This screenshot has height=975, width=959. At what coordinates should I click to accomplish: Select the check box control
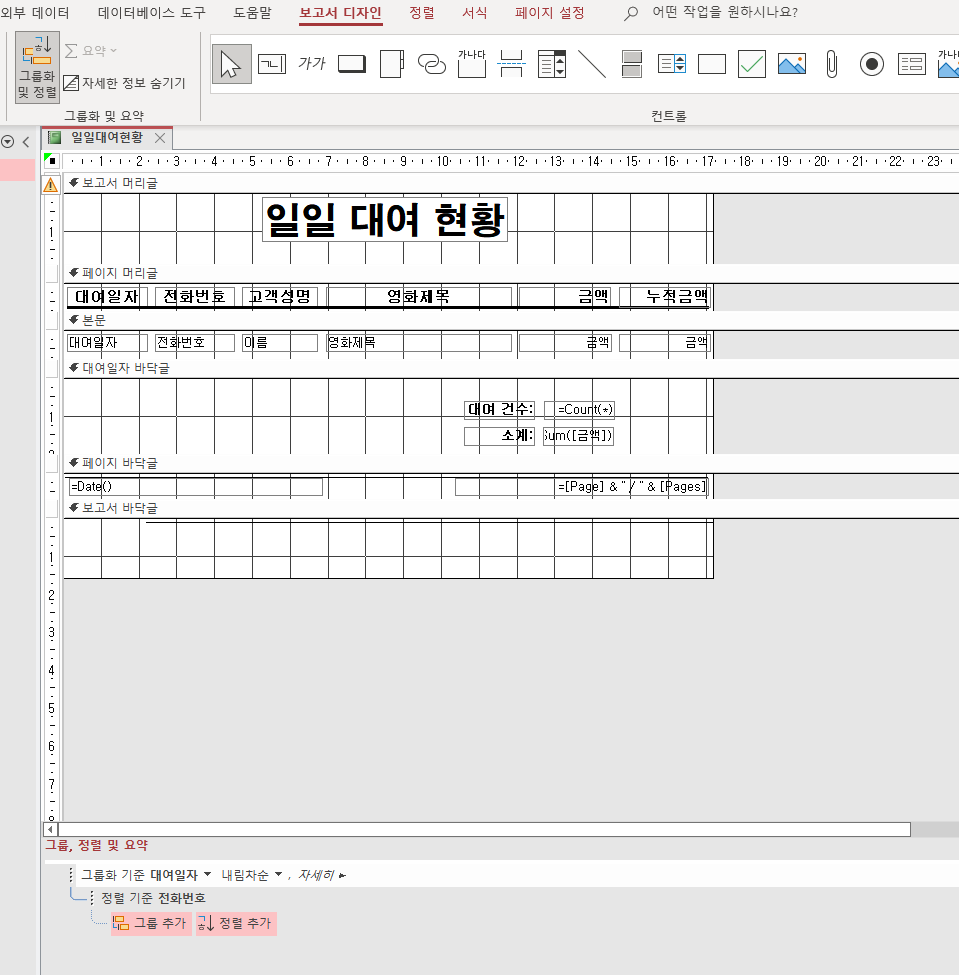click(x=751, y=64)
